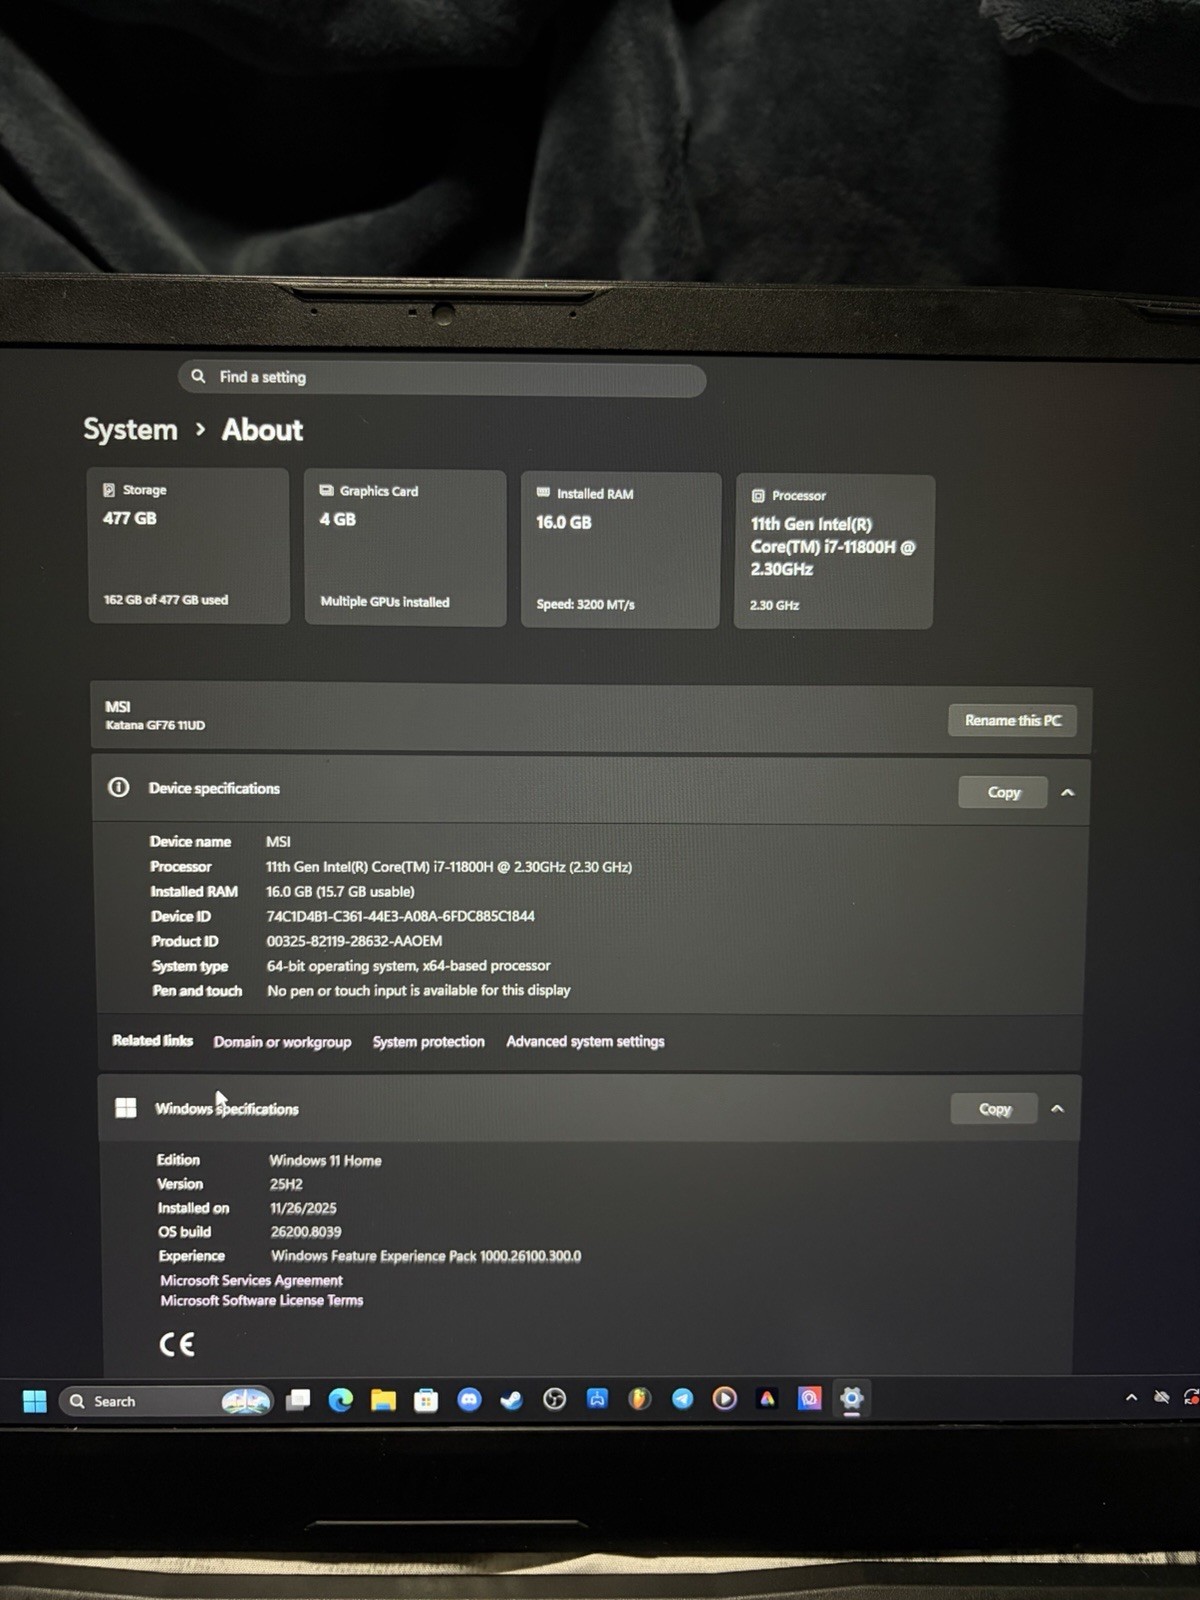The height and width of the screenshot is (1600, 1200).
Task: Select the 64-bit operating system text
Action: coord(408,966)
